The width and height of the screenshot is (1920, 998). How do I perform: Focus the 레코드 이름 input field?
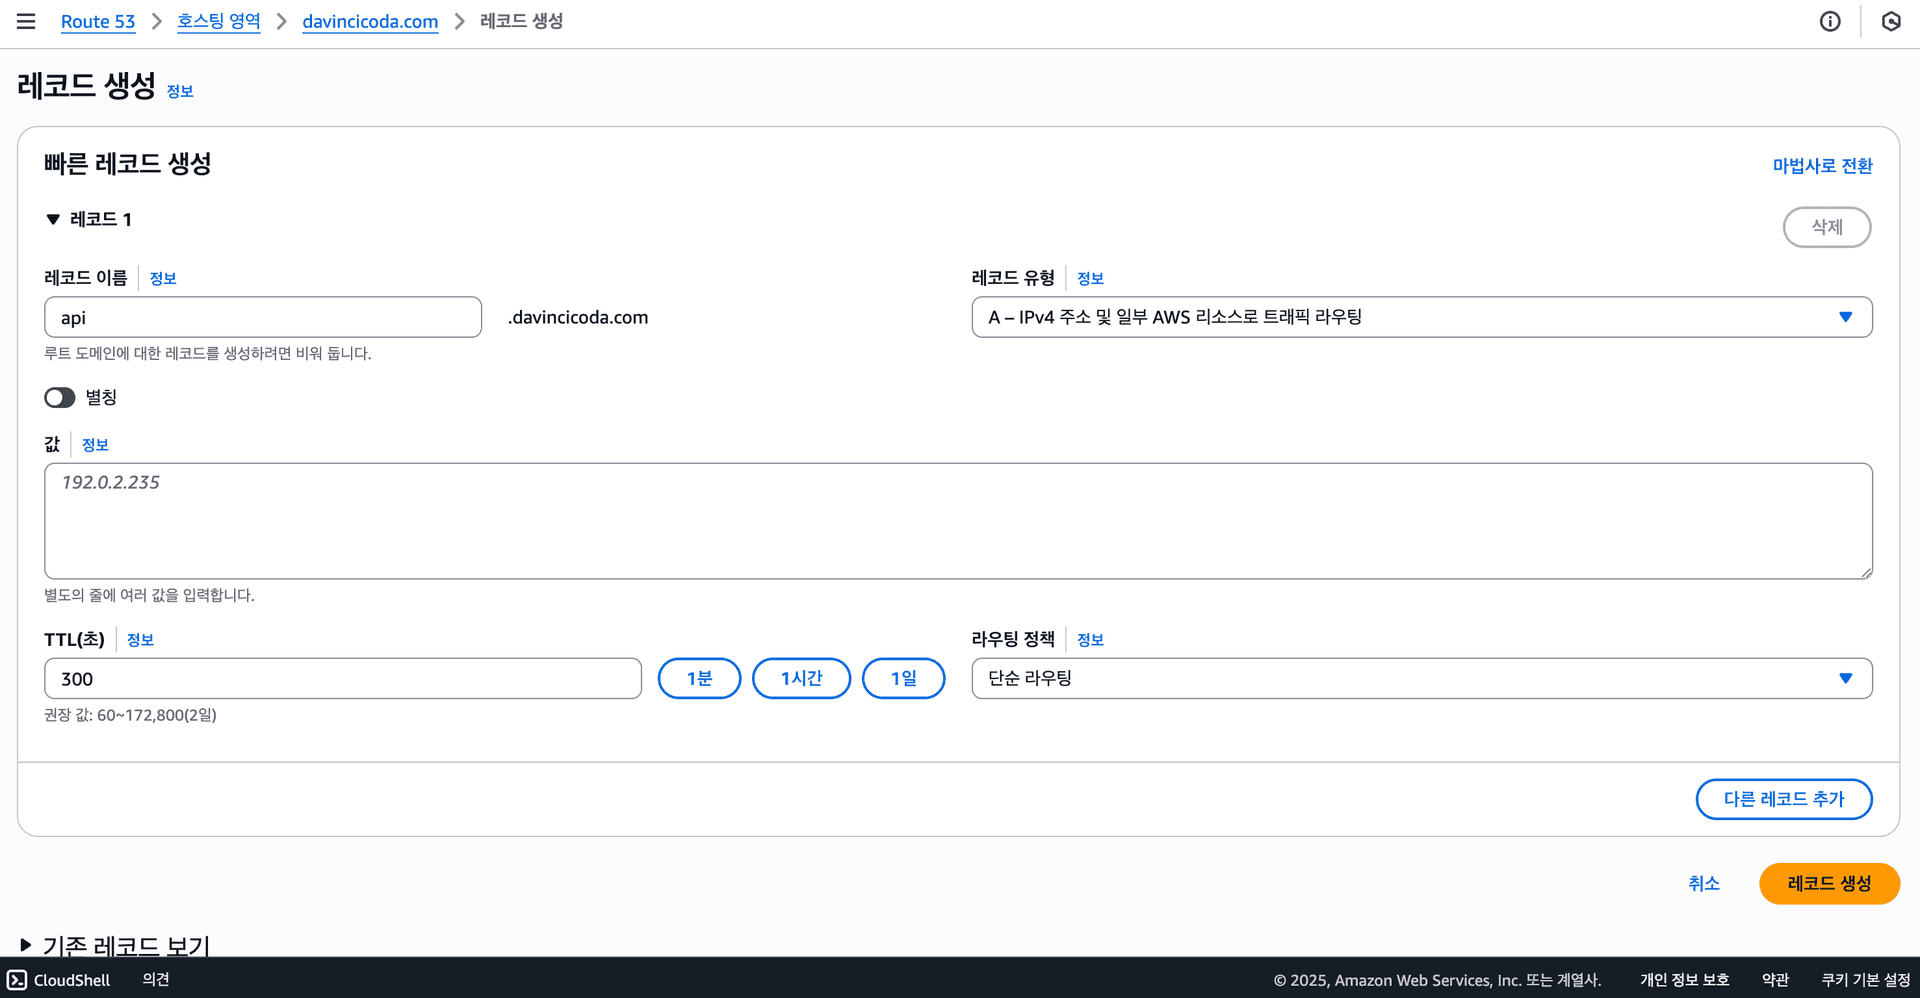tap(263, 317)
